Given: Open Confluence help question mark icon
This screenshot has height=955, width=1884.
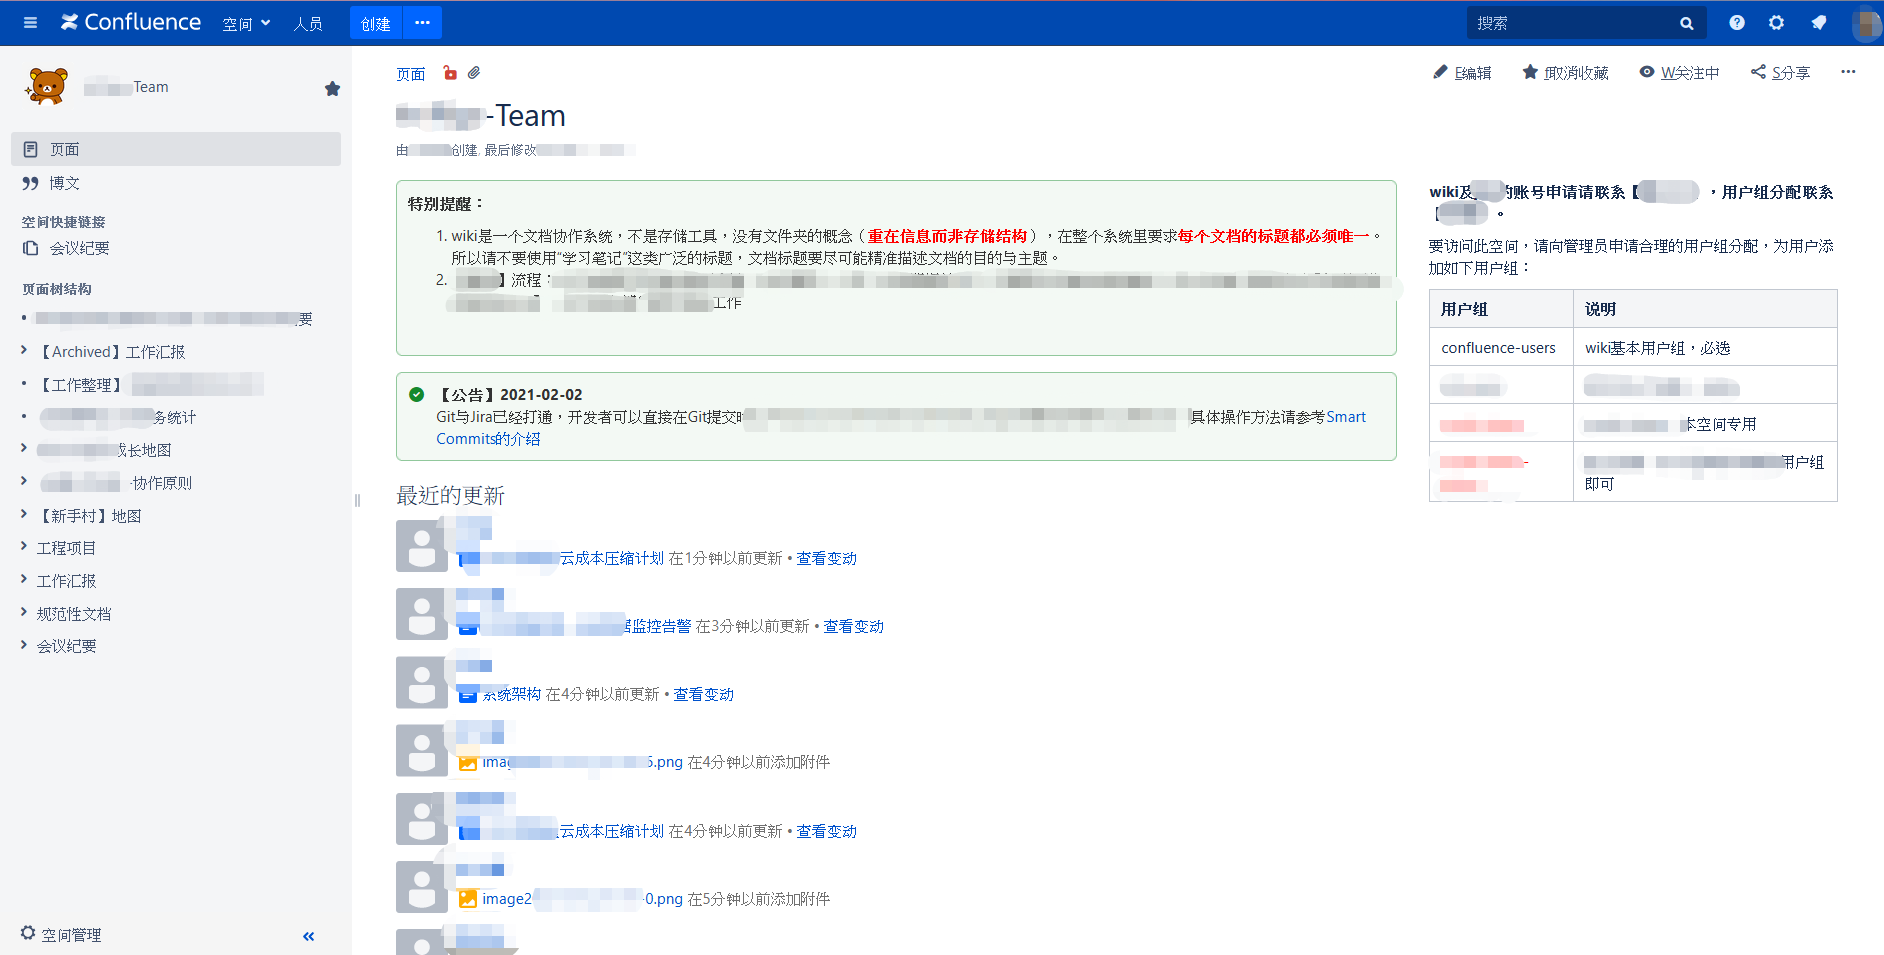Looking at the screenshot, I should point(1737,22).
